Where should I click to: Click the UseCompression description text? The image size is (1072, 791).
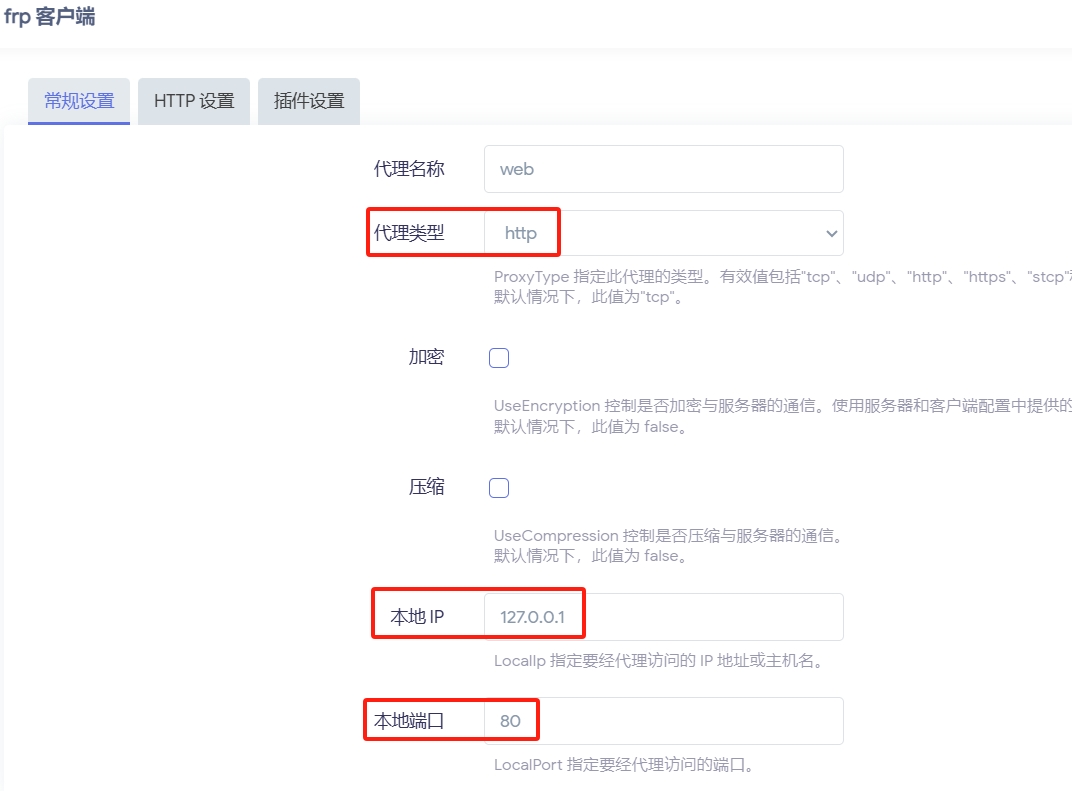668,536
